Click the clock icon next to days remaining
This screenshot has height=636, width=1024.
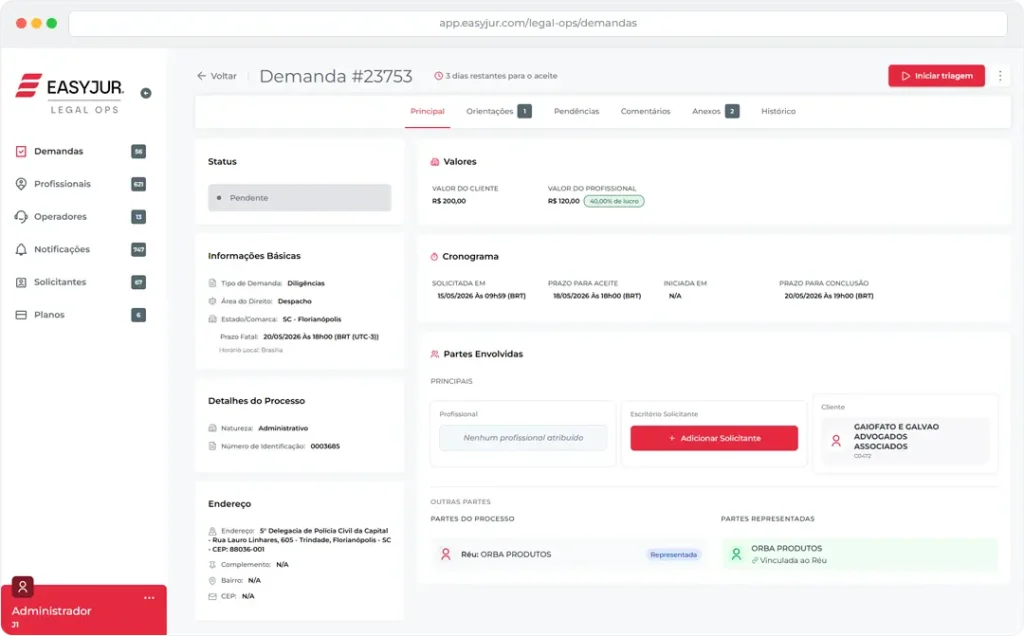click(438, 76)
